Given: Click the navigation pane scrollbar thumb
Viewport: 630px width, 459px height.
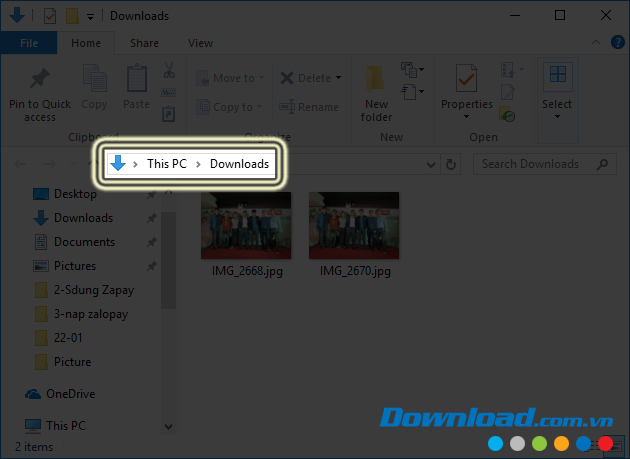Looking at the screenshot, I should (168, 260).
